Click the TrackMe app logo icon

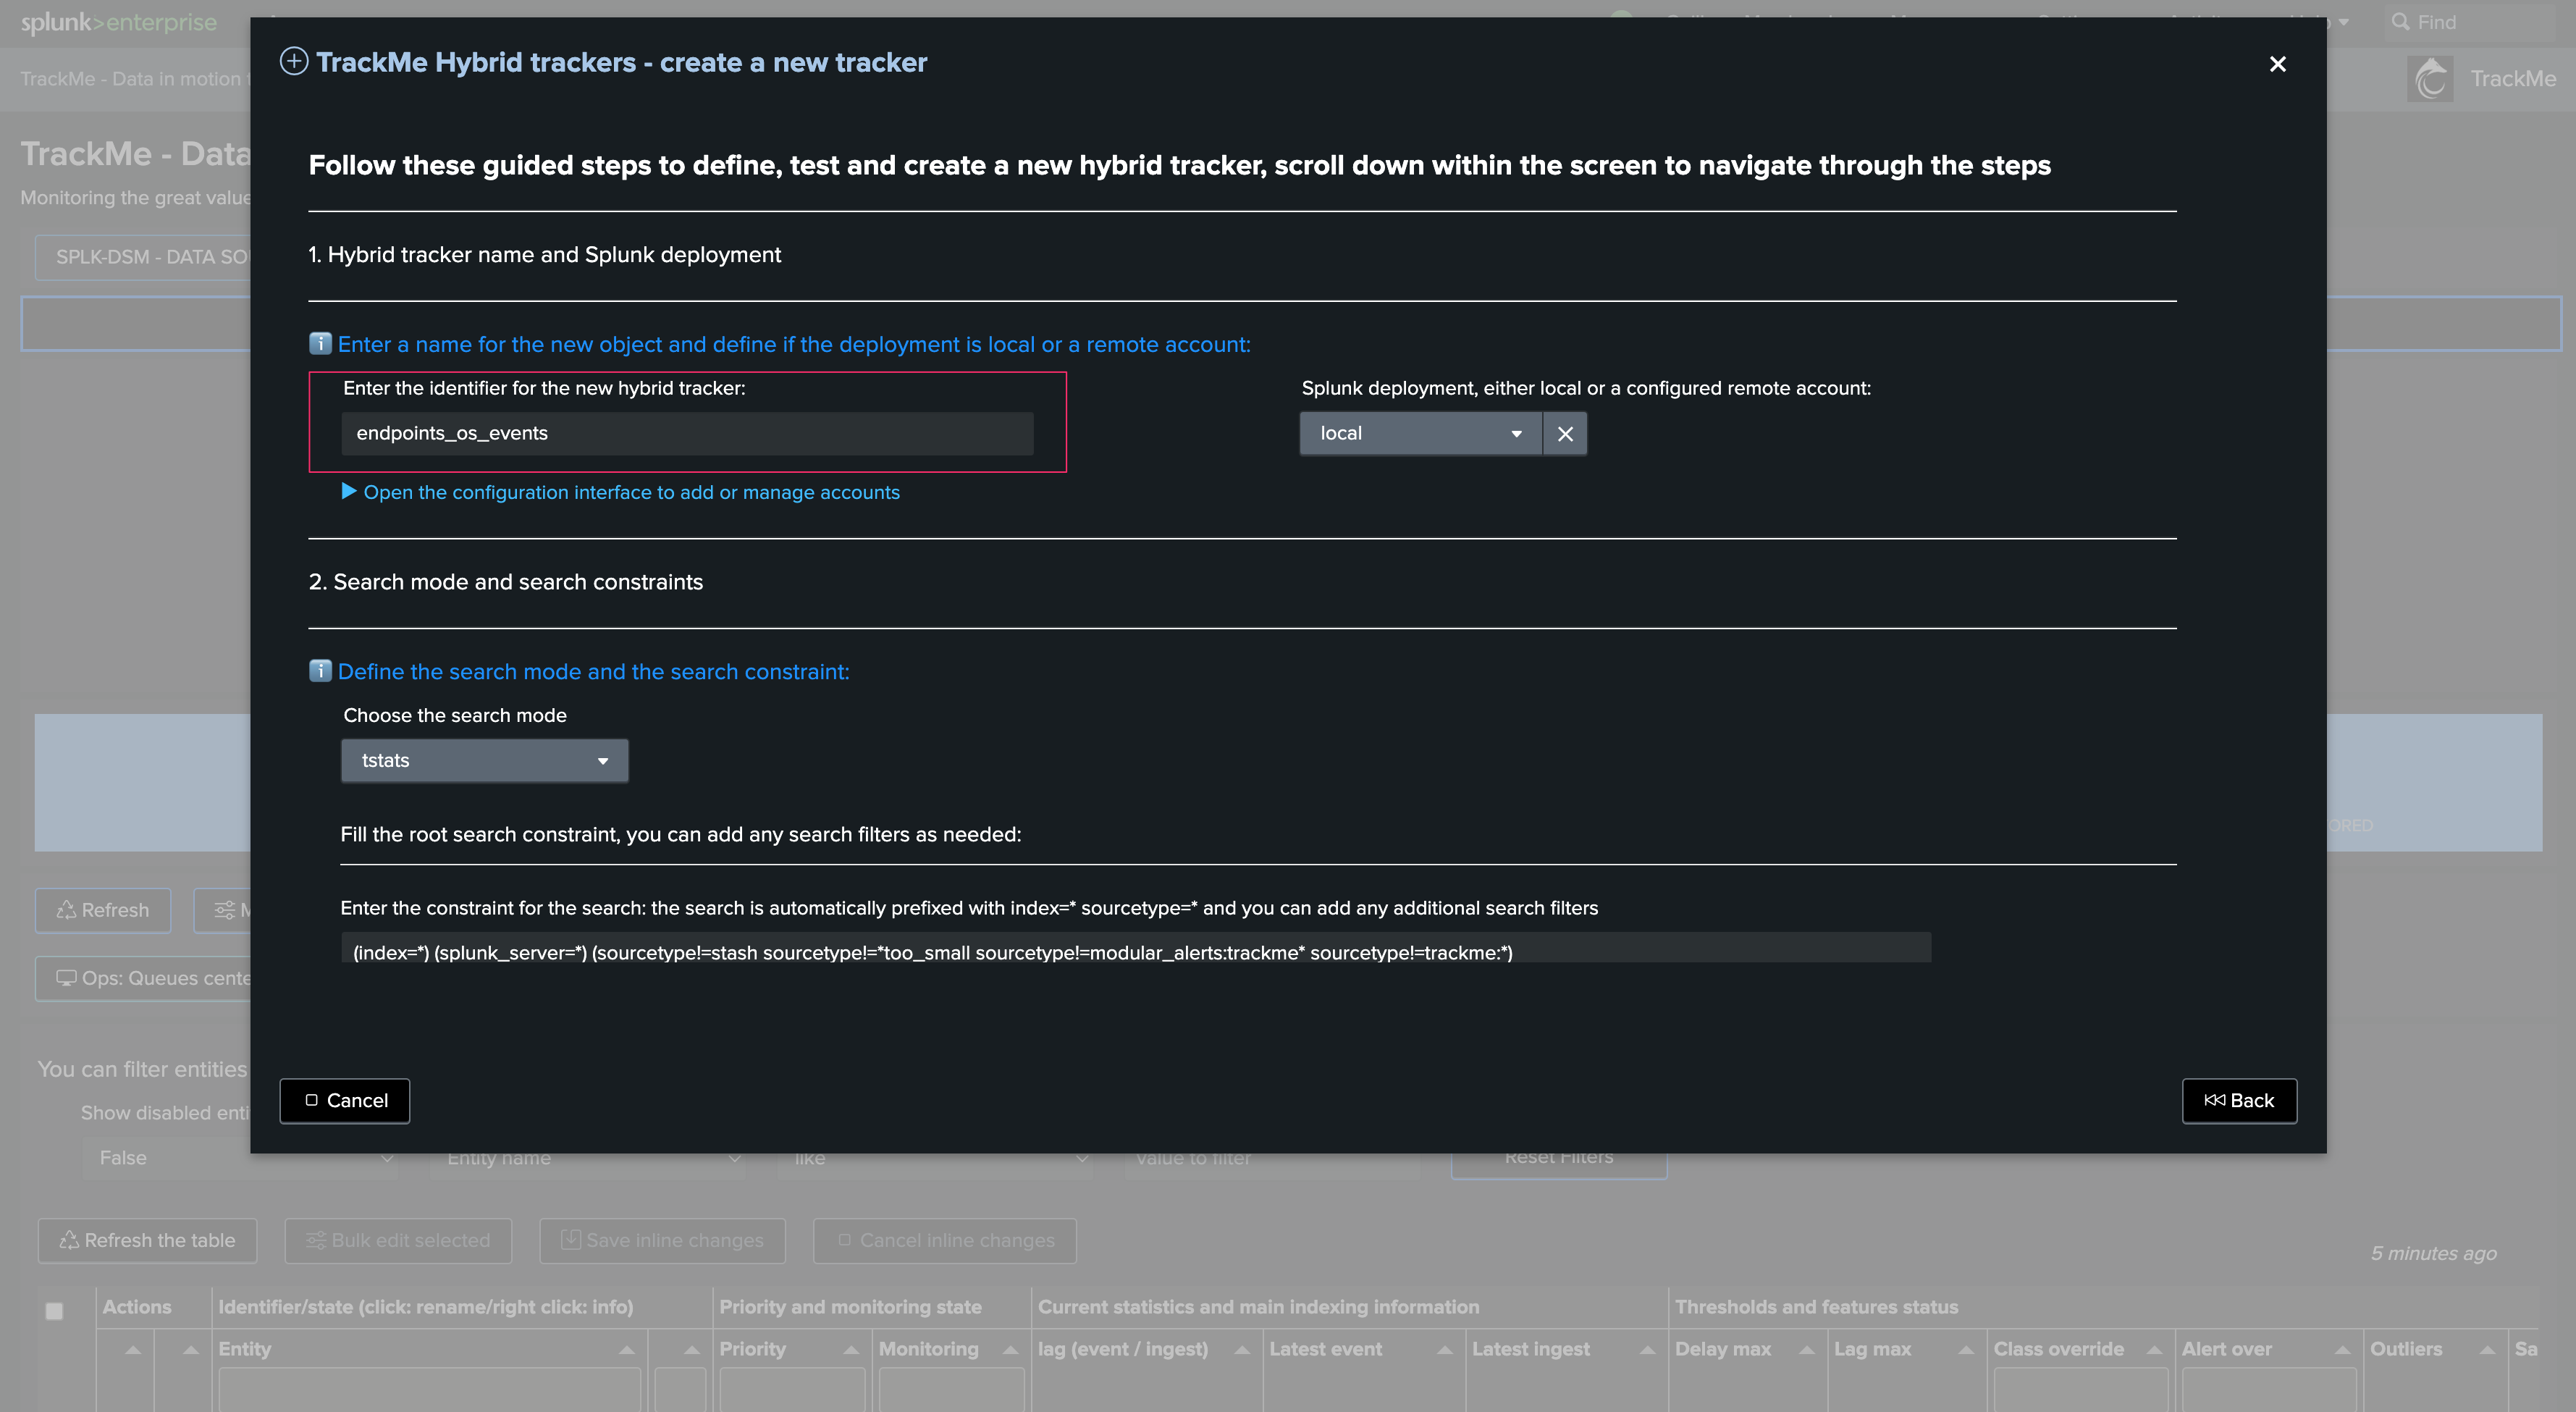pos(2430,79)
